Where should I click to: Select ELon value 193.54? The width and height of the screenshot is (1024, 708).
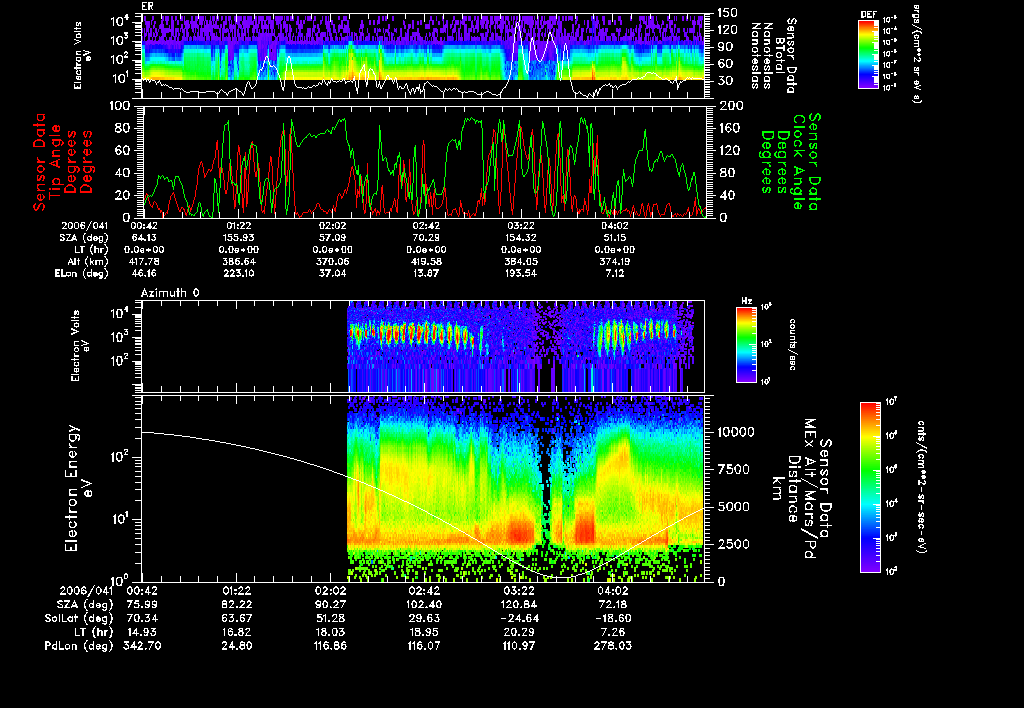pos(521,273)
